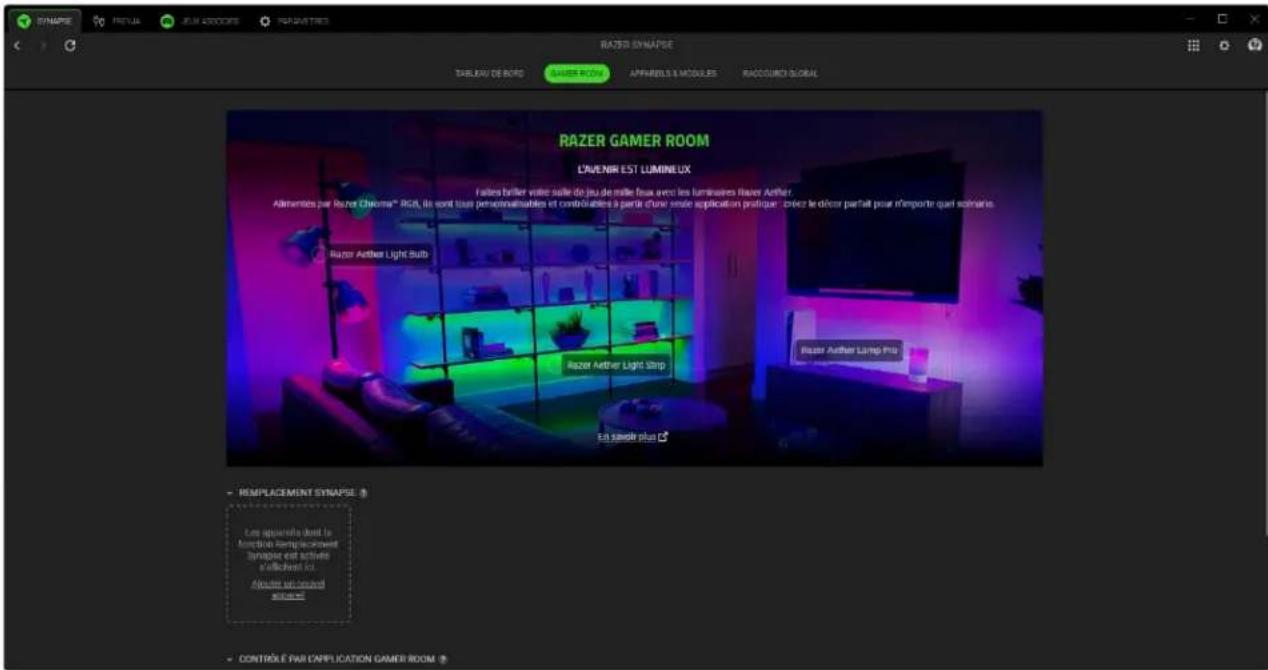Open the Paramètres top tab

294,20
